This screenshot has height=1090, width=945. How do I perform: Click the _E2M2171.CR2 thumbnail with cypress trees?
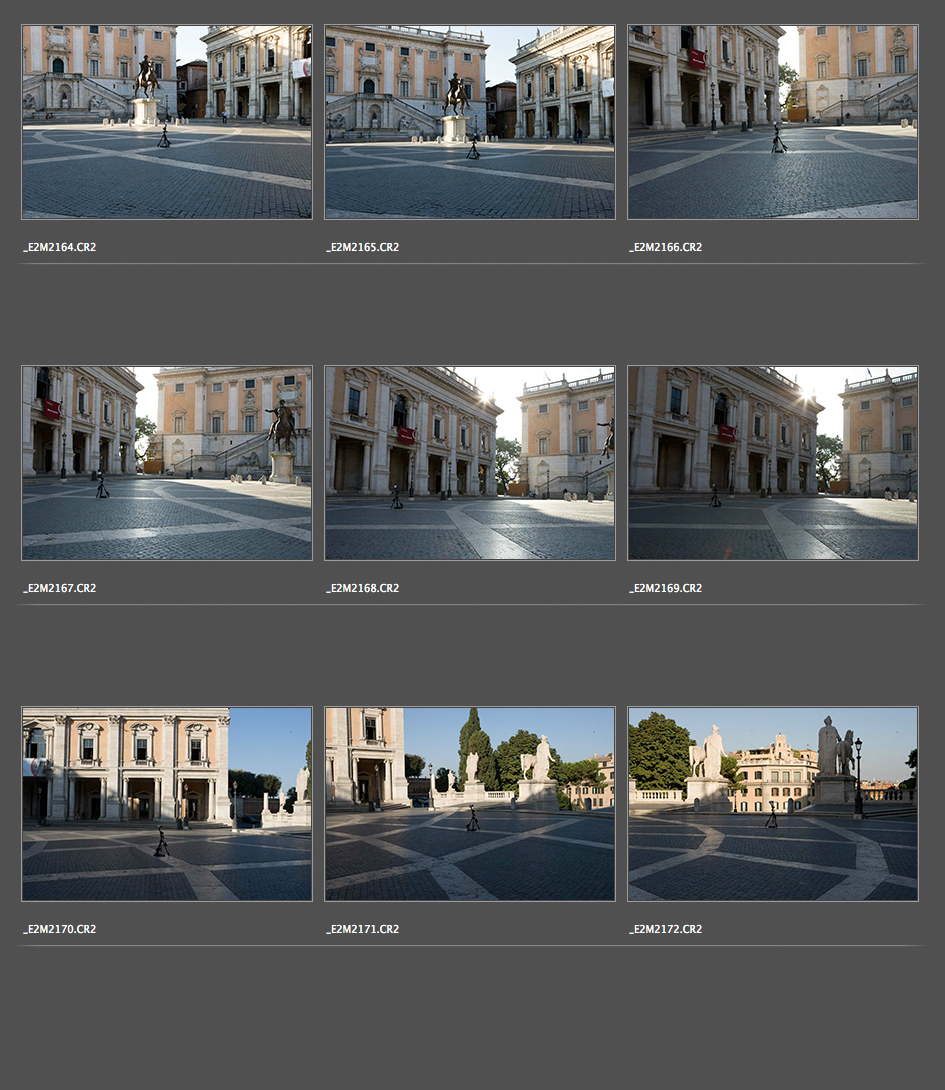point(470,804)
